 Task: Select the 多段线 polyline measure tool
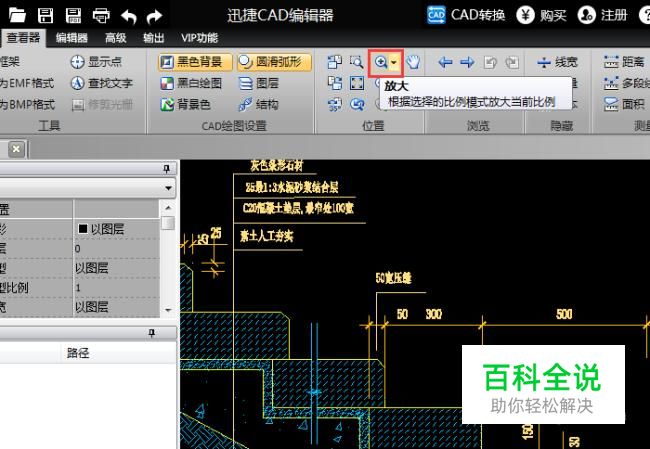click(627, 83)
